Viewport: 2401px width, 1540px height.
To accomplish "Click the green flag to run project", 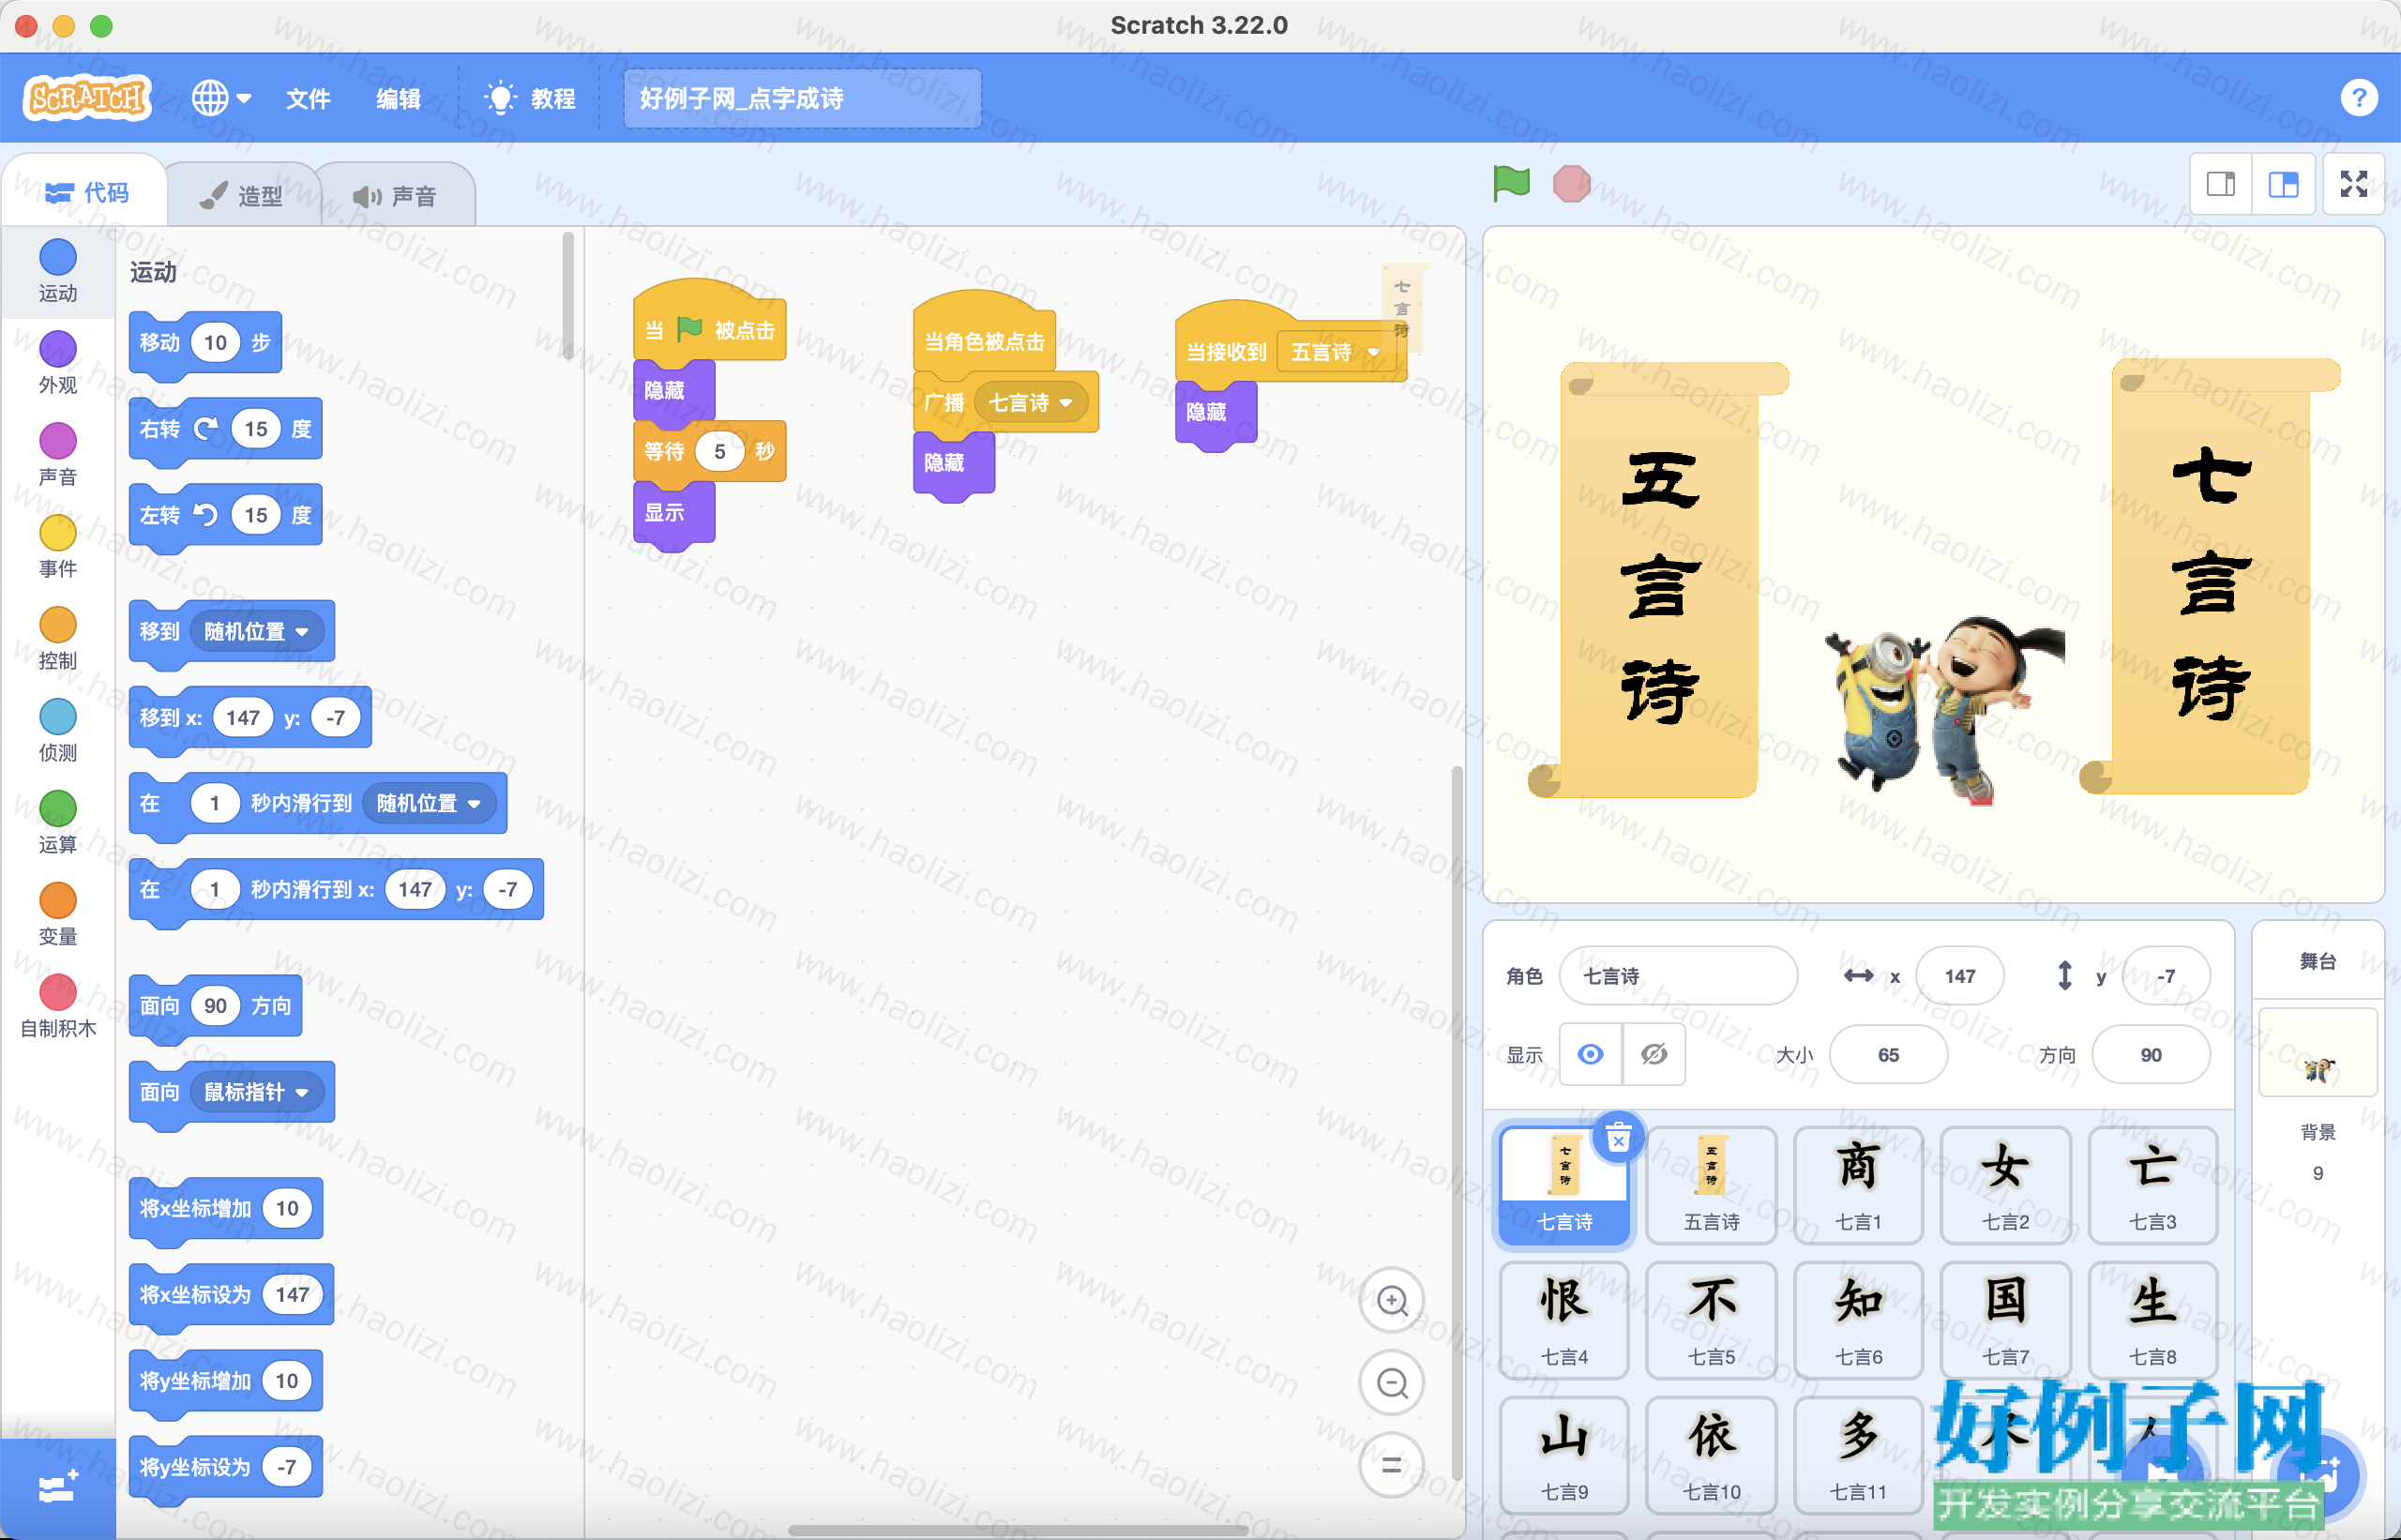I will coord(1511,184).
